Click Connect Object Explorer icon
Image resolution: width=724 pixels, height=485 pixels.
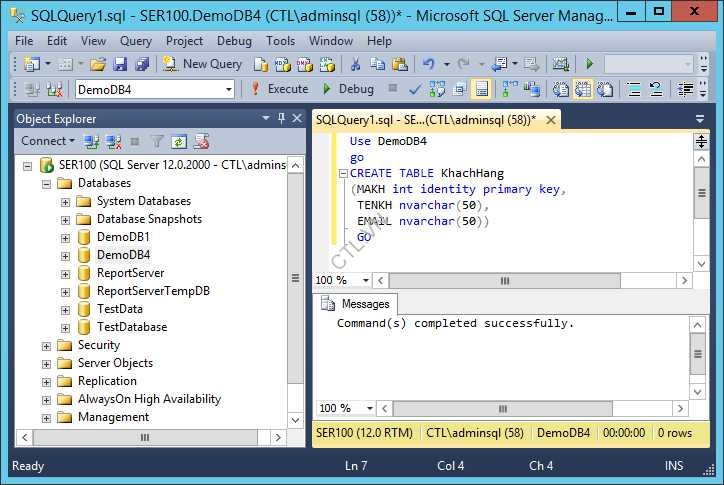coord(91,141)
